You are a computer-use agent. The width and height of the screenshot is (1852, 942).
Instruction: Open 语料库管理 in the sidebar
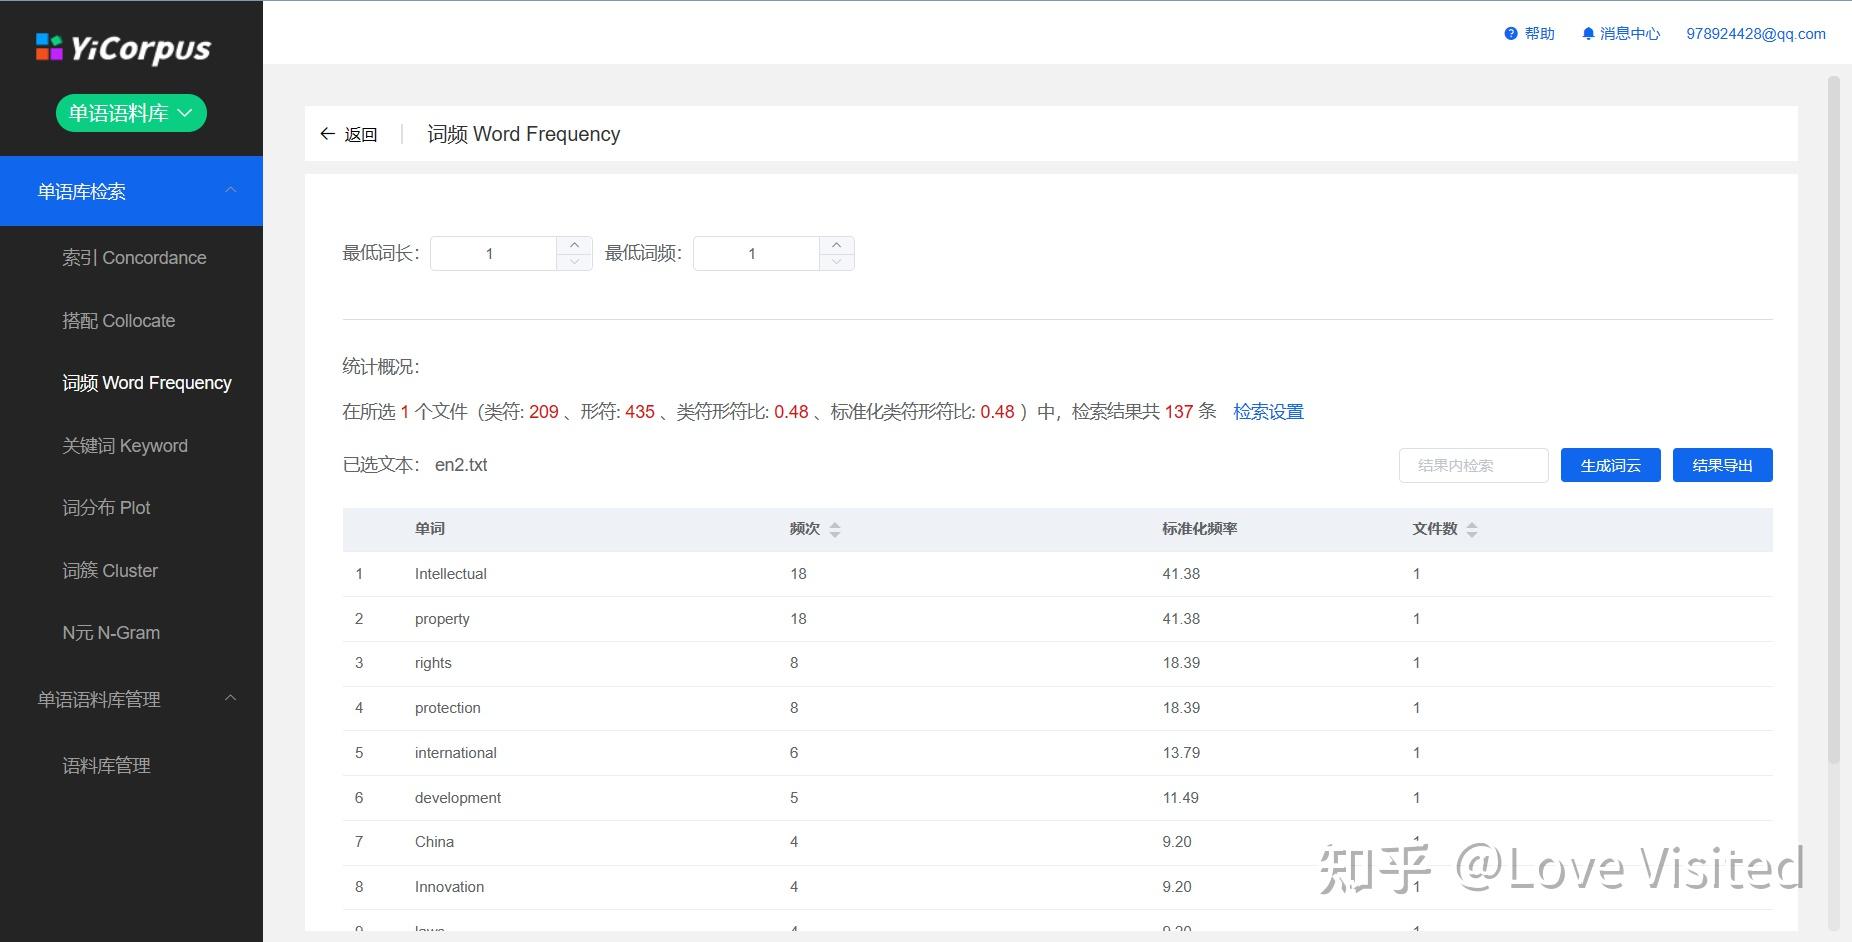(106, 766)
